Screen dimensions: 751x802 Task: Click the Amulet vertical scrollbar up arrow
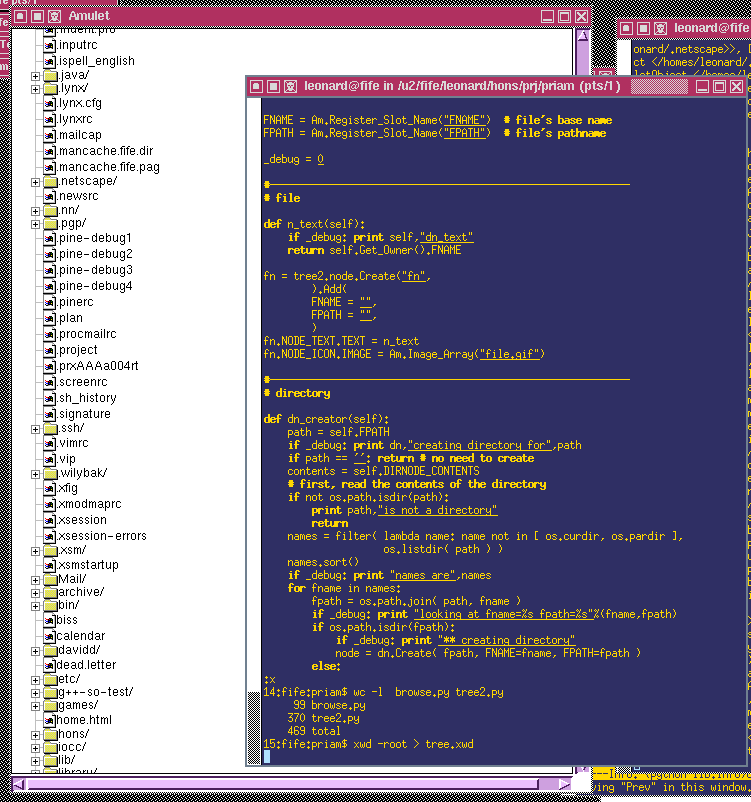pos(582,36)
